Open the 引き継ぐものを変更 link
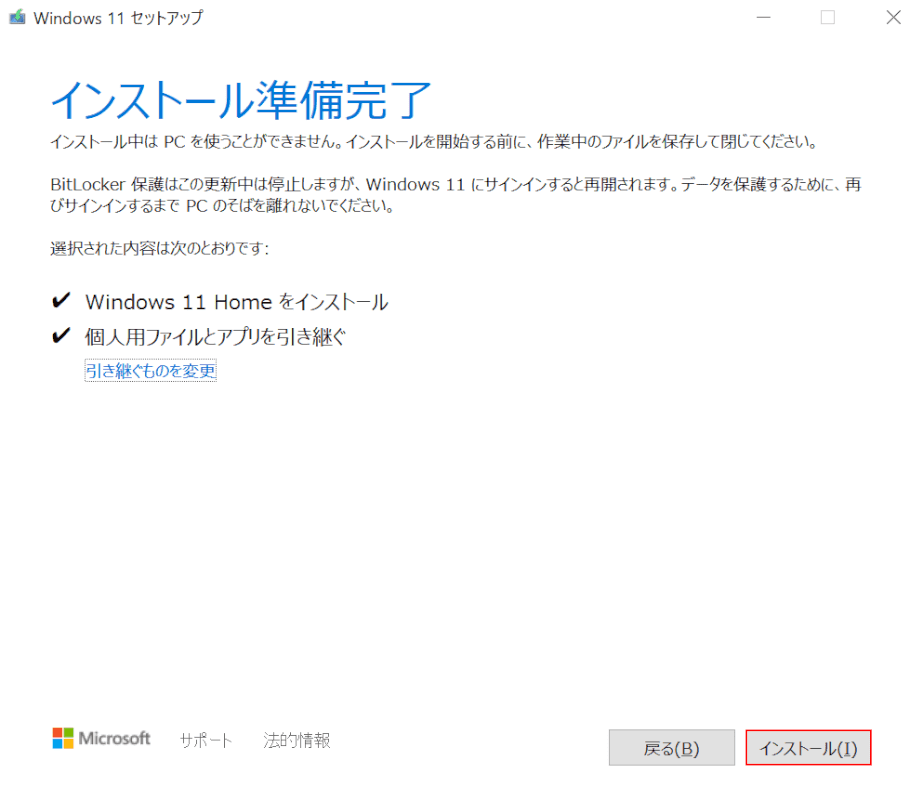The image size is (923, 800). click(x=151, y=370)
